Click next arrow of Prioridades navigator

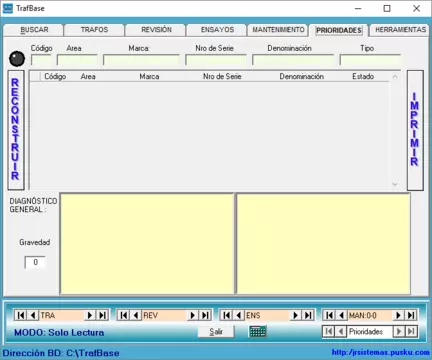tap(398, 331)
